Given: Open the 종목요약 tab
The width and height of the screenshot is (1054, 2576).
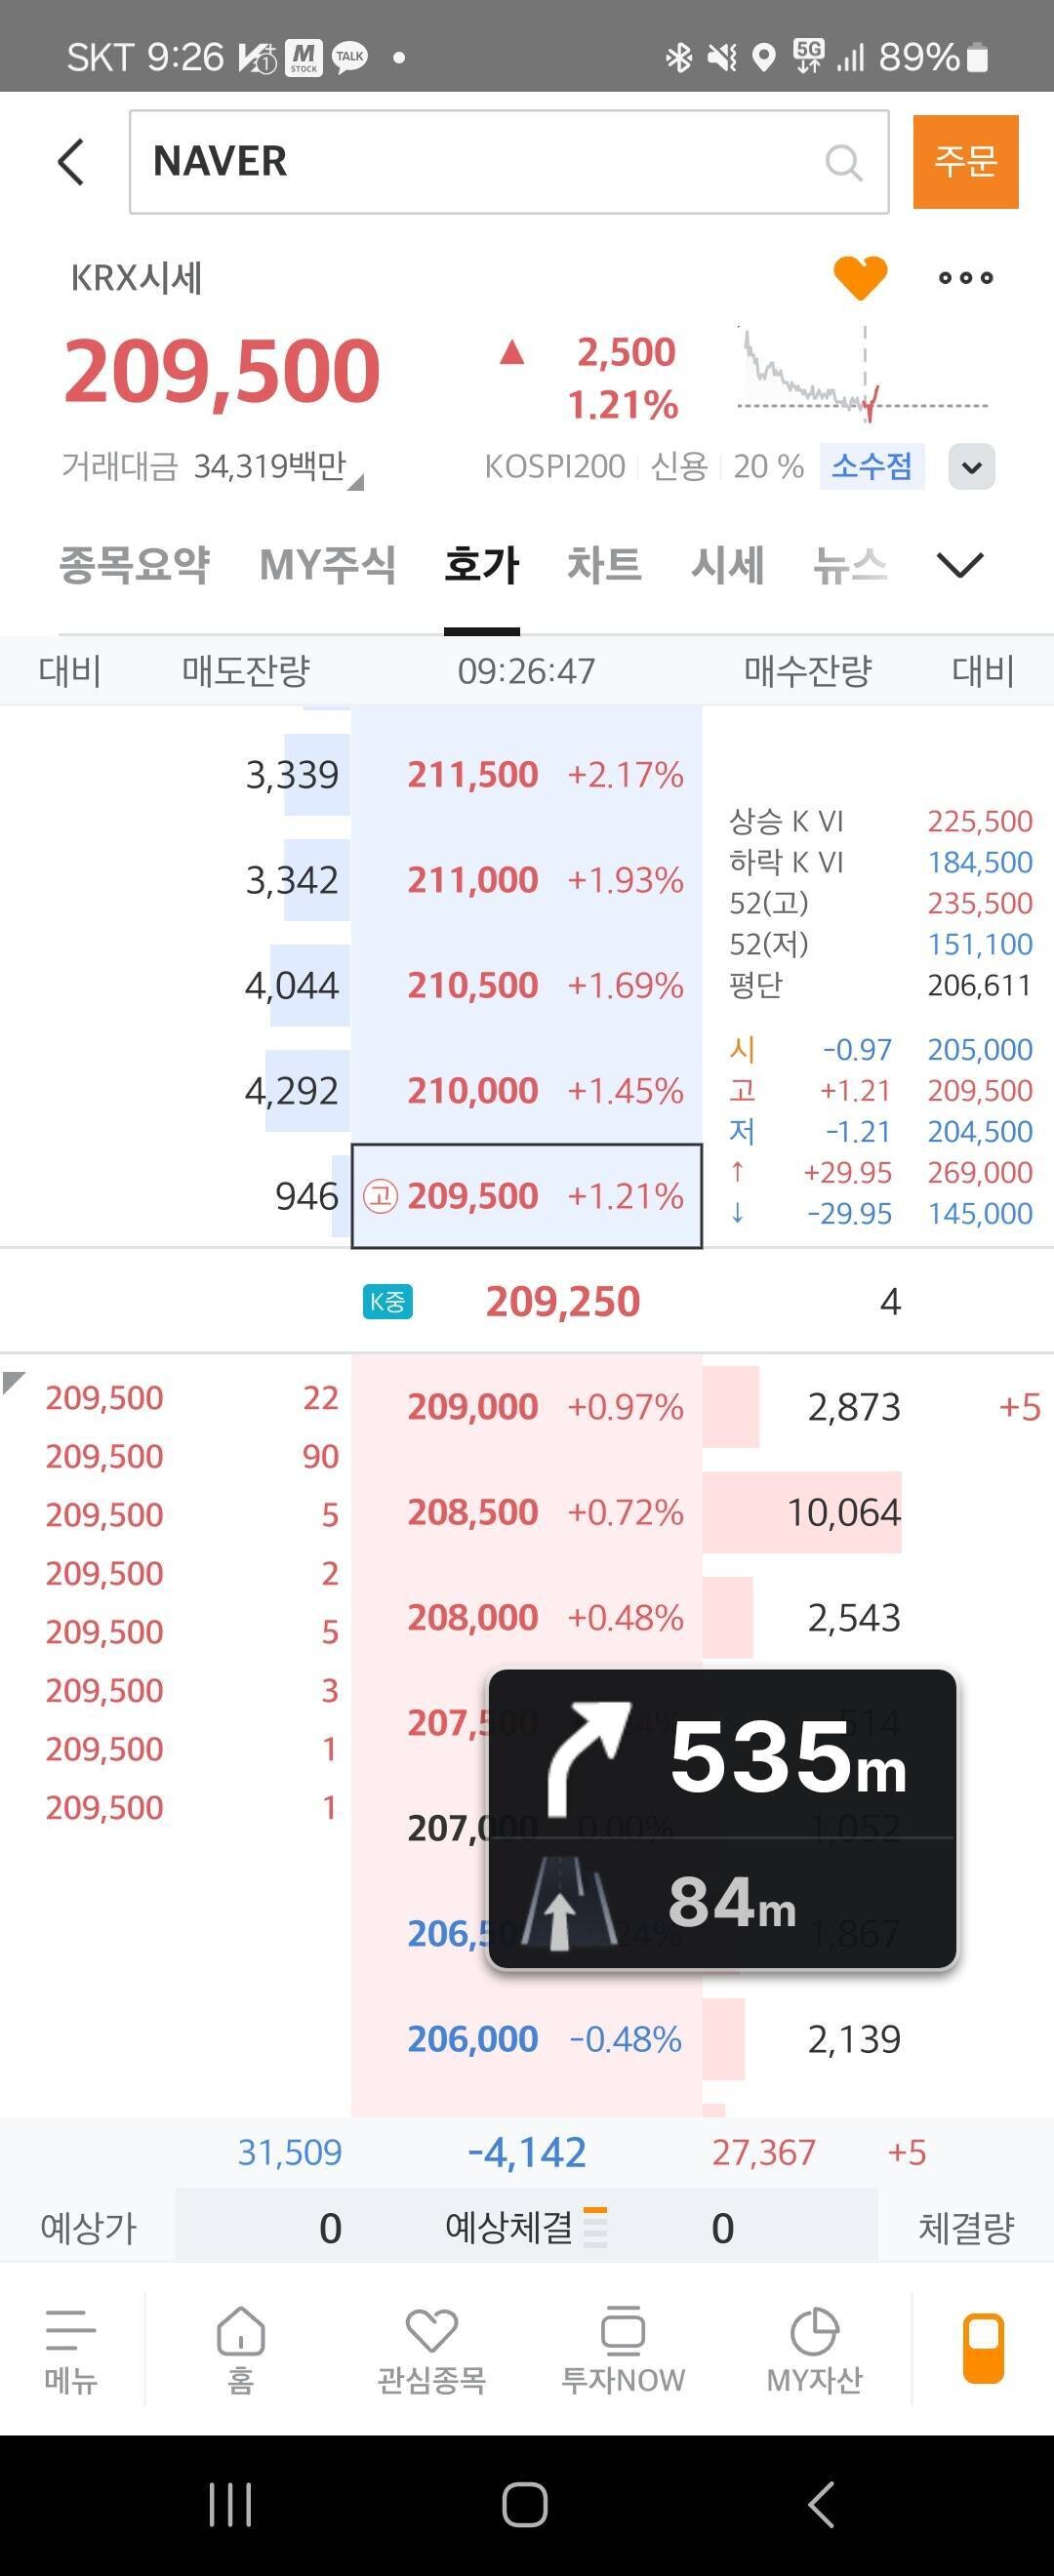Looking at the screenshot, I should [x=134, y=565].
